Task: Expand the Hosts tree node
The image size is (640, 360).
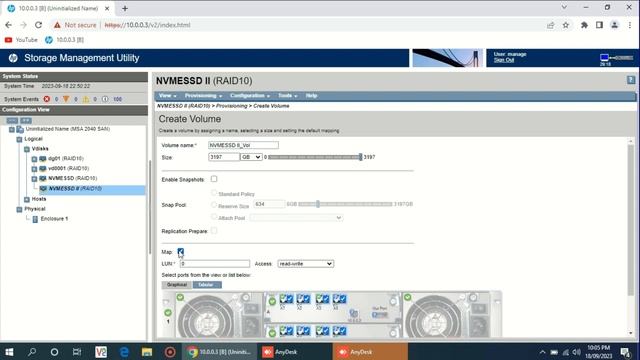Action: pos(27,199)
